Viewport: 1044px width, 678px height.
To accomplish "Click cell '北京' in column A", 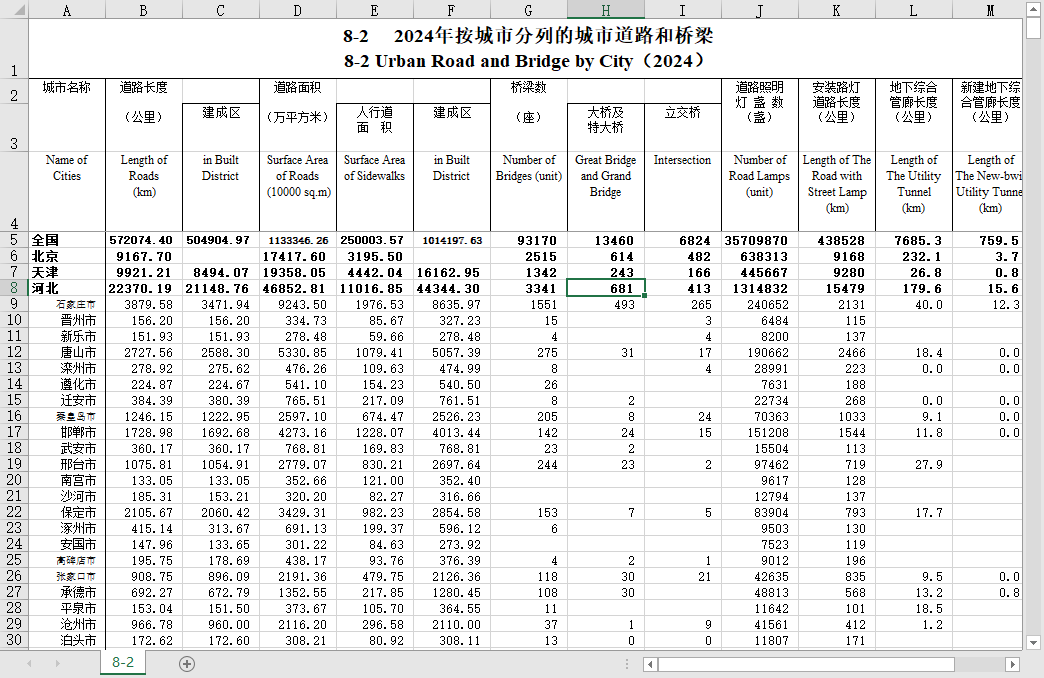I will click(x=67, y=256).
